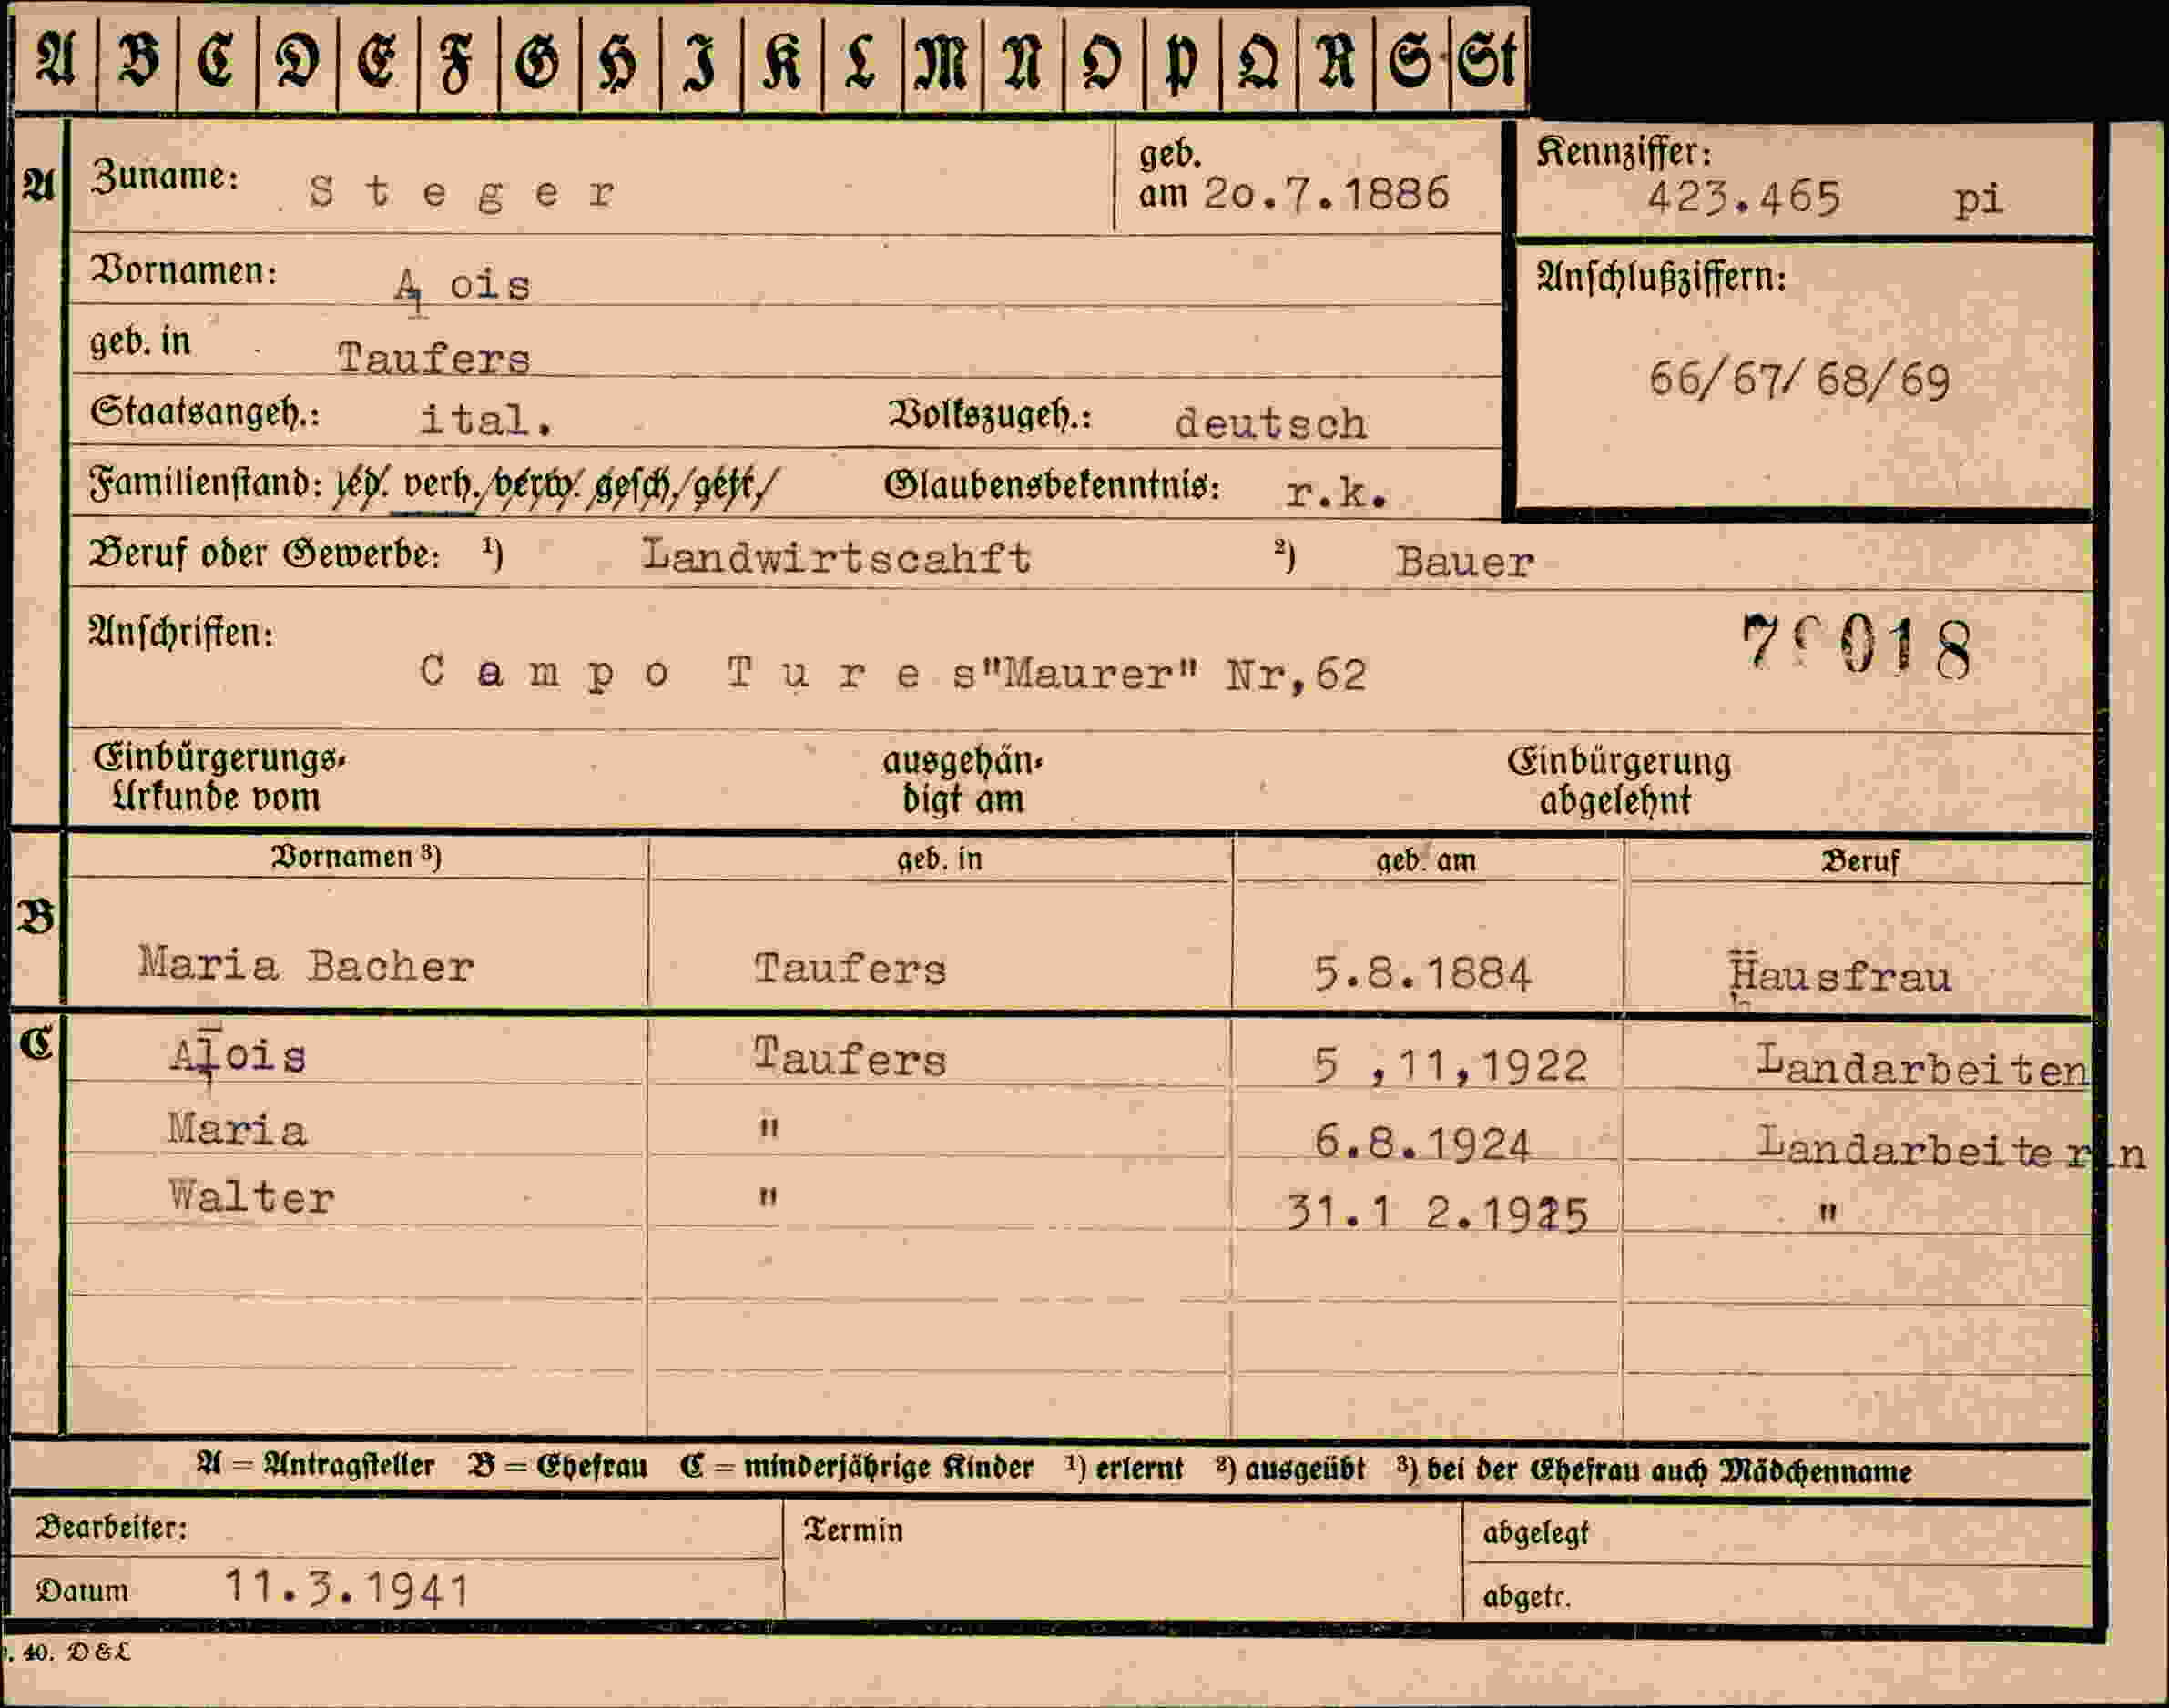The width and height of the screenshot is (2169, 1708).
Task: Click the learned trade "Landwirtscahft"
Action: click(835, 557)
